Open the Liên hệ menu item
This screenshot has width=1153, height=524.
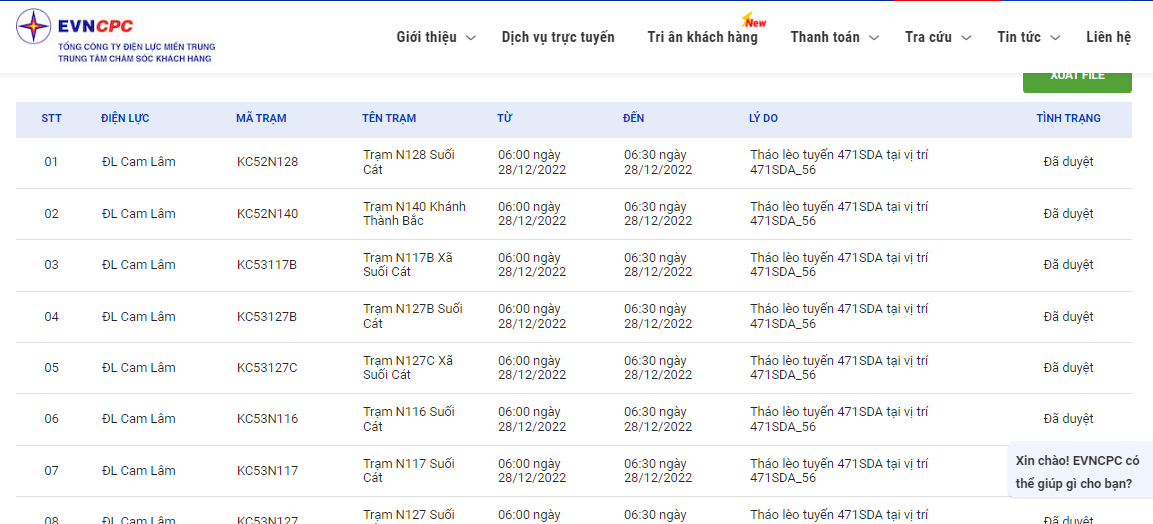(1108, 37)
